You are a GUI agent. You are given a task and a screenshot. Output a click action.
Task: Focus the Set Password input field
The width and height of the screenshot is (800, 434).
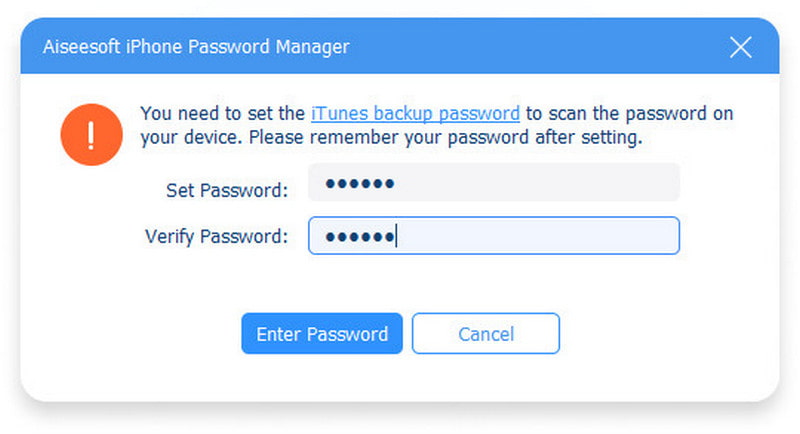pyautogui.click(x=493, y=183)
